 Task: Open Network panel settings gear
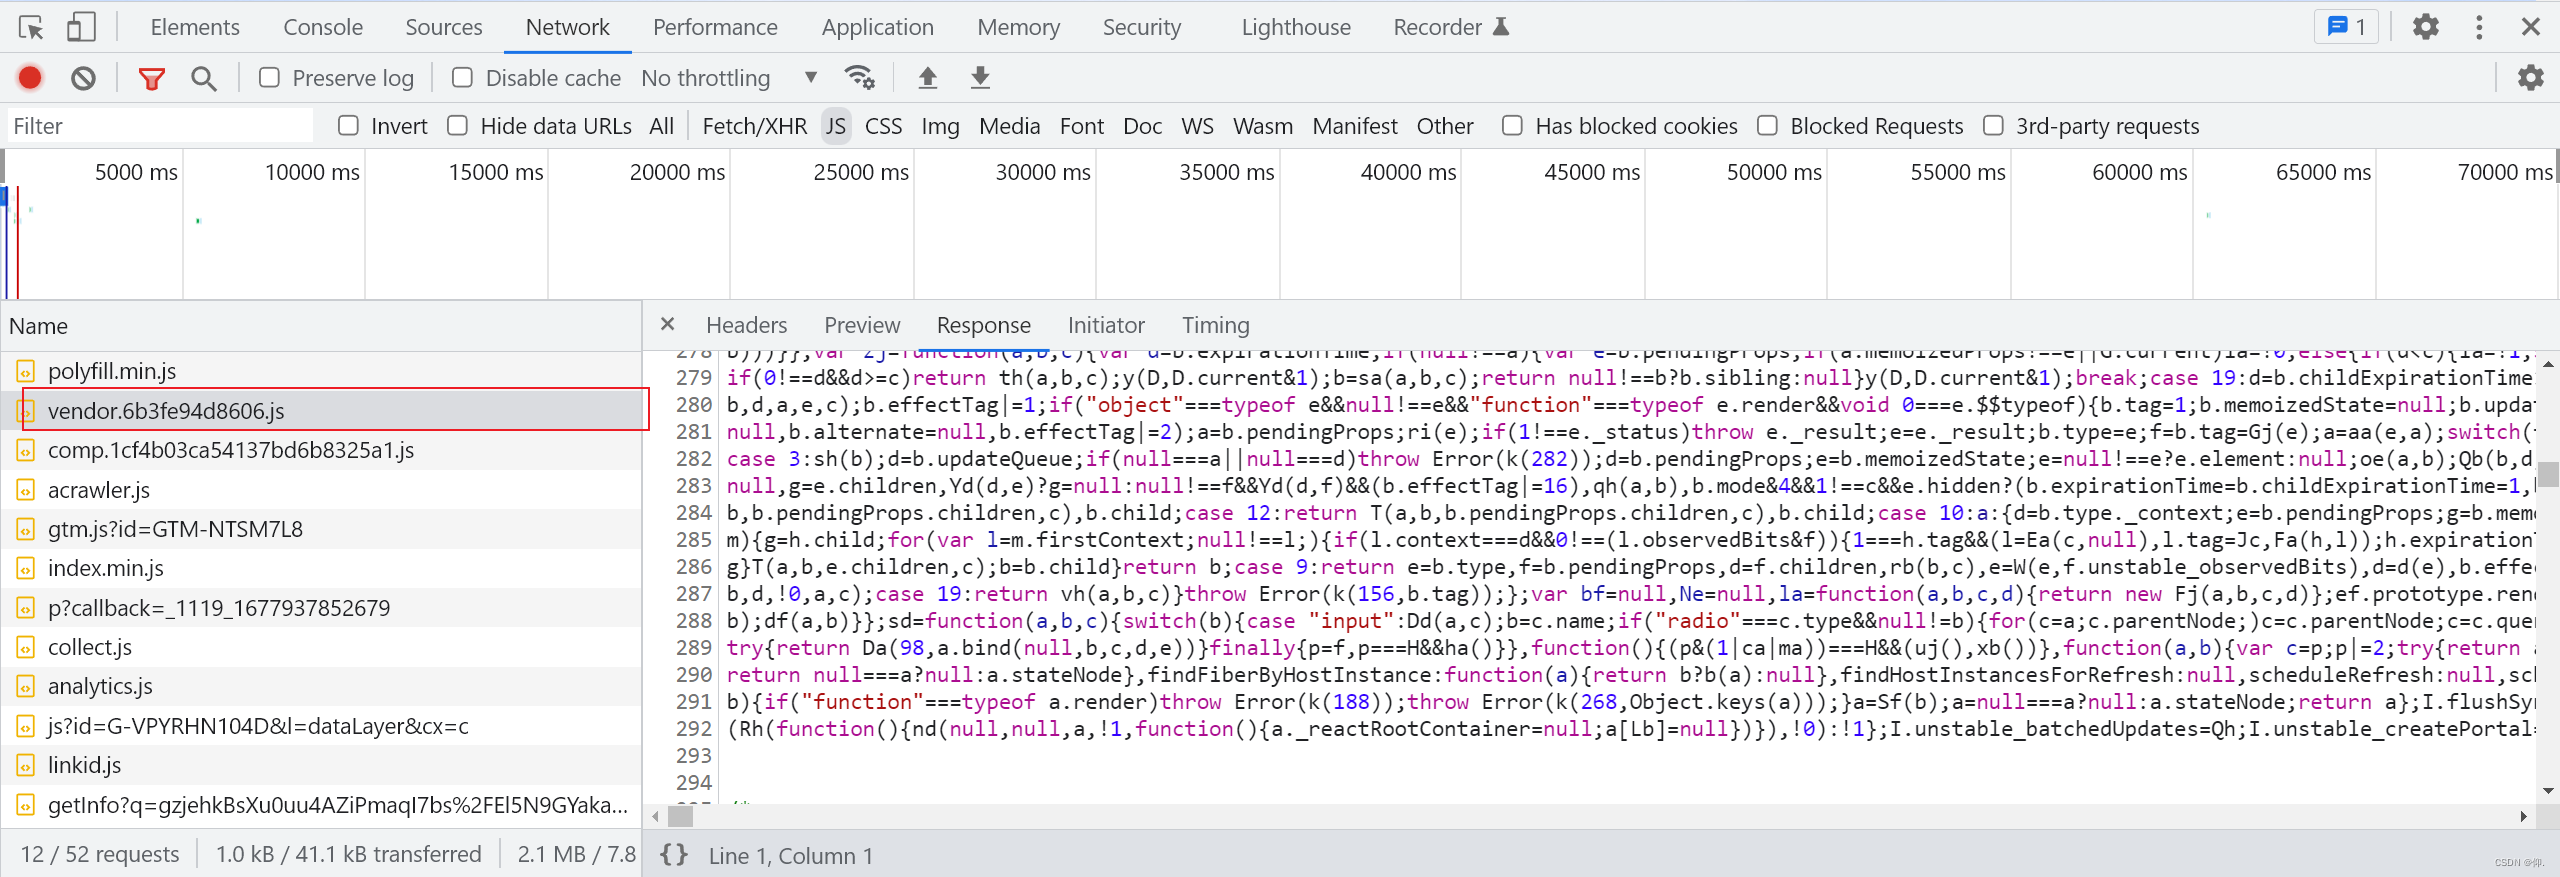[x=2530, y=77]
